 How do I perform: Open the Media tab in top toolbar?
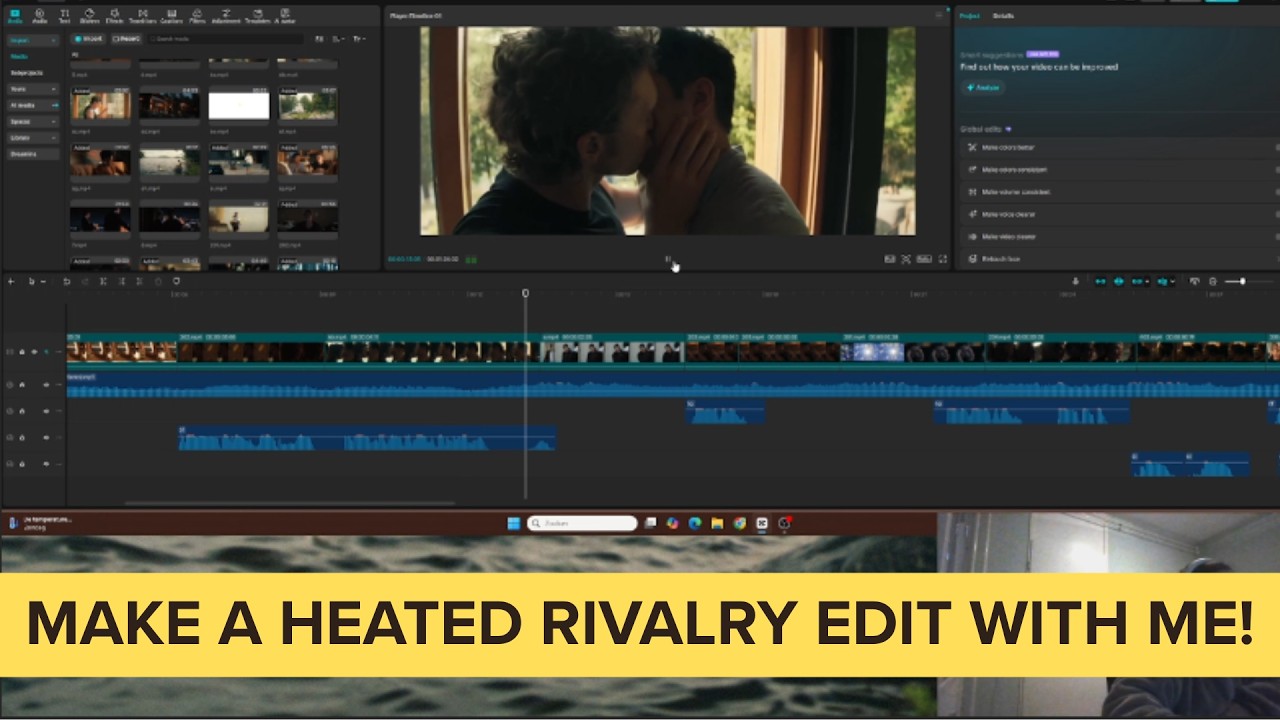point(14,16)
